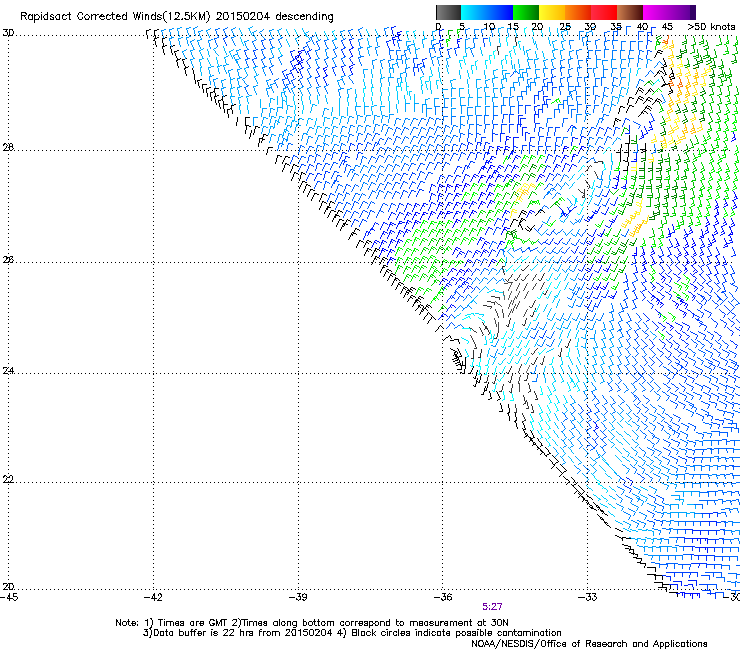
Task: Click the note line starting 'Note: 1) Times are GMT'
Action: (312, 623)
